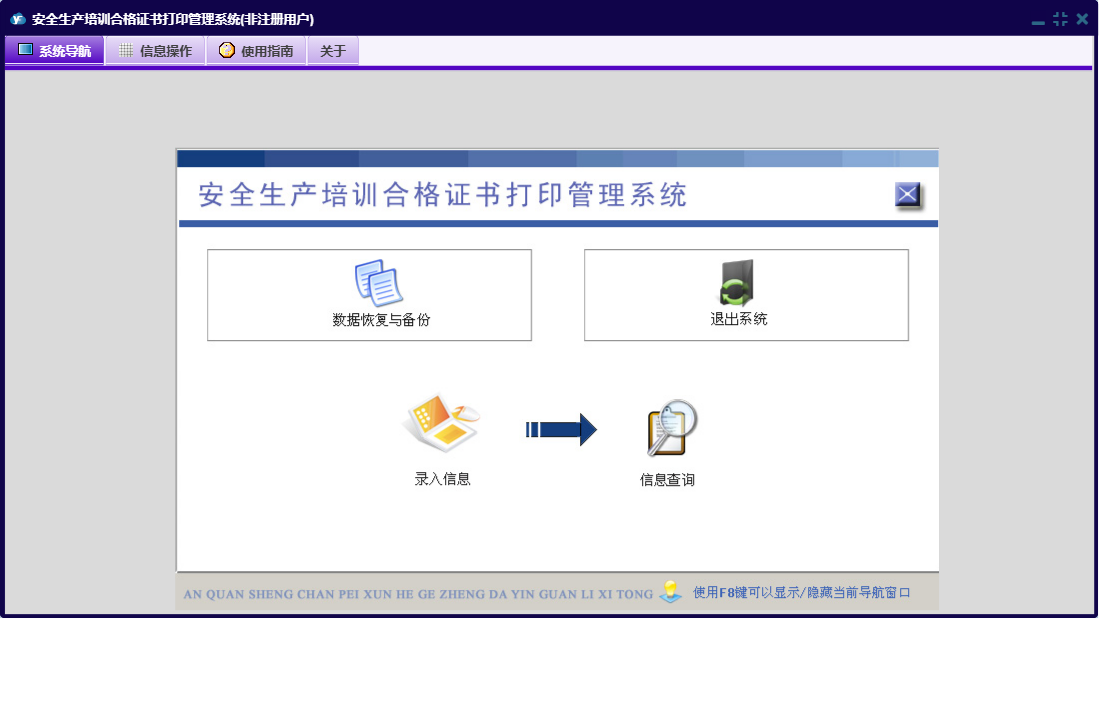Click the 数据恢复与备份 button
Viewport: 1099px width, 723px height.
pyautogui.click(x=369, y=295)
